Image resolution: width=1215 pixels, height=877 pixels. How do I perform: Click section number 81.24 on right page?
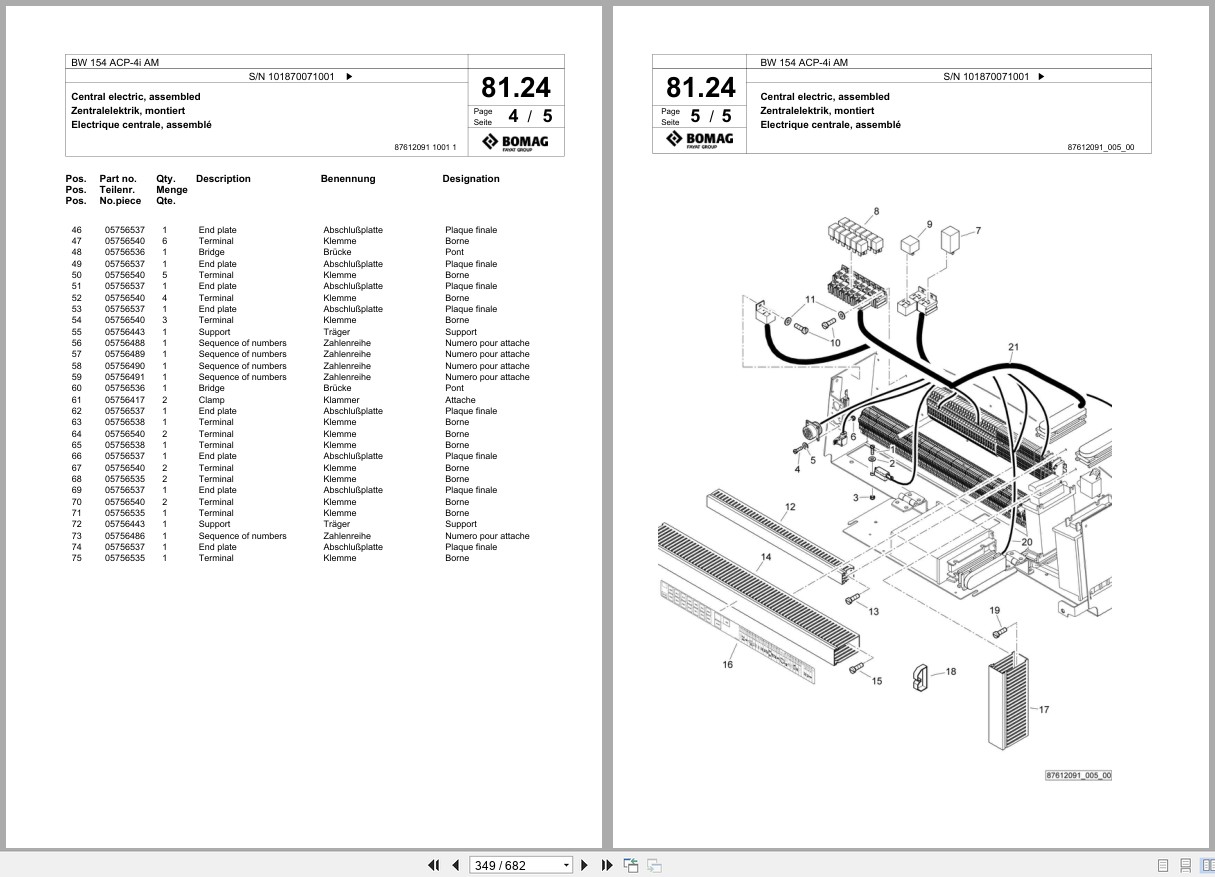pos(700,87)
